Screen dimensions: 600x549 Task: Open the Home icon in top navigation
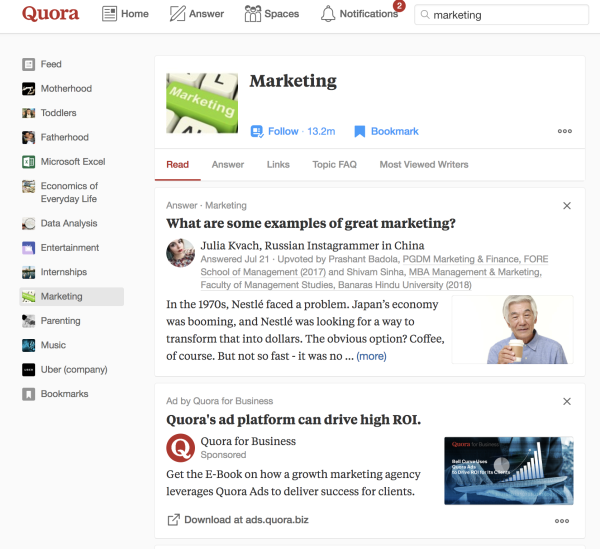[x=109, y=14]
